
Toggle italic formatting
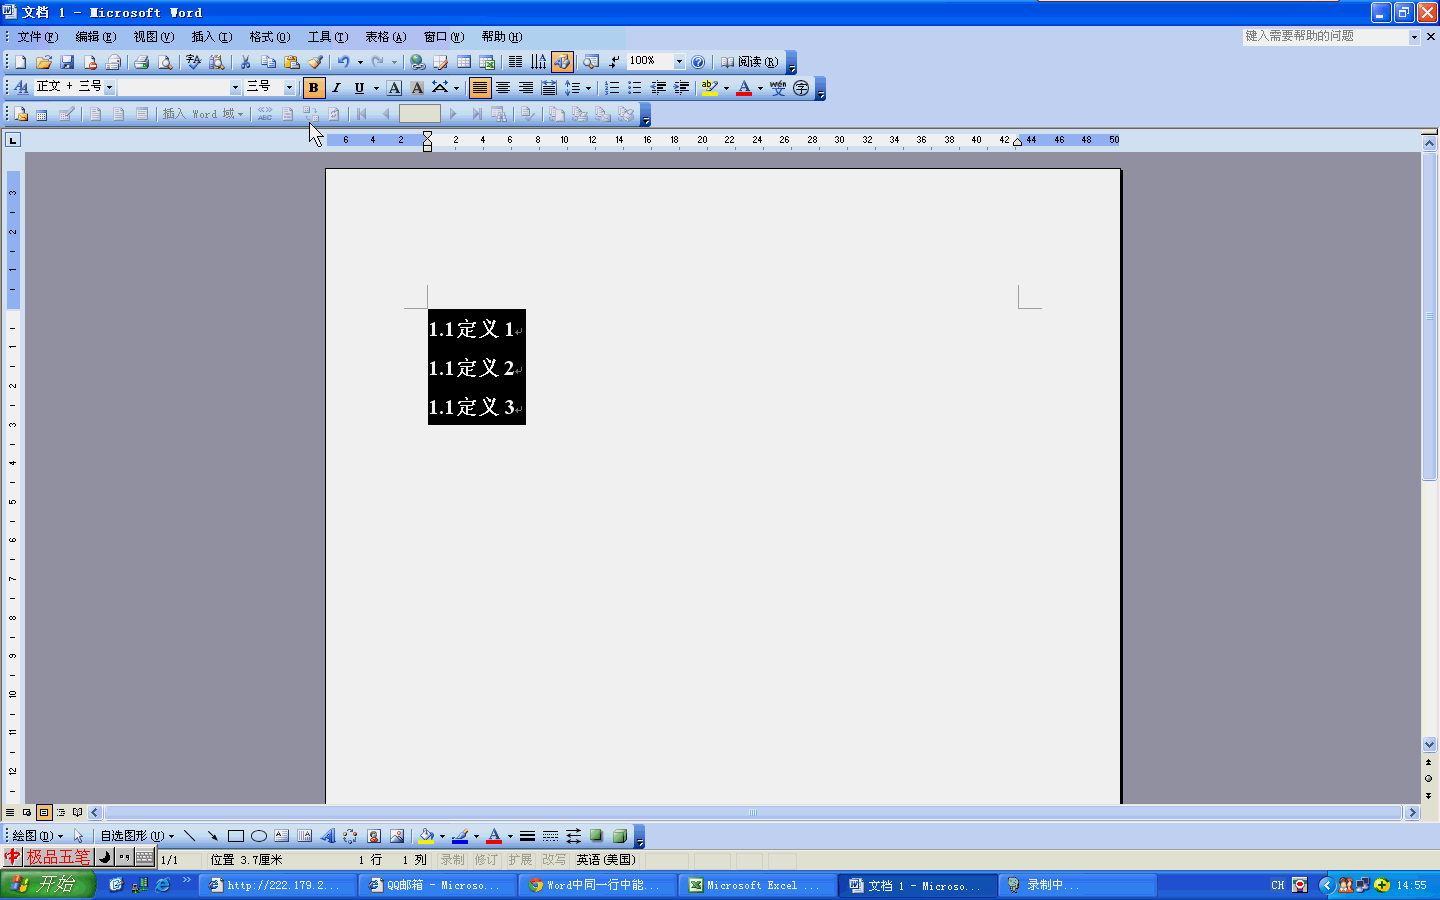pyautogui.click(x=337, y=88)
